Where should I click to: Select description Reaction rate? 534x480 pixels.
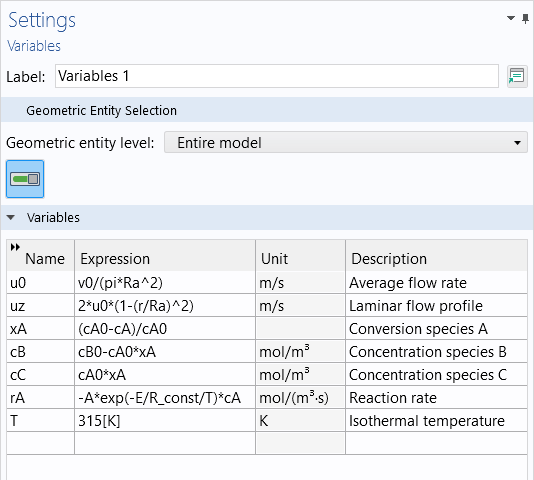tap(436, 398)
